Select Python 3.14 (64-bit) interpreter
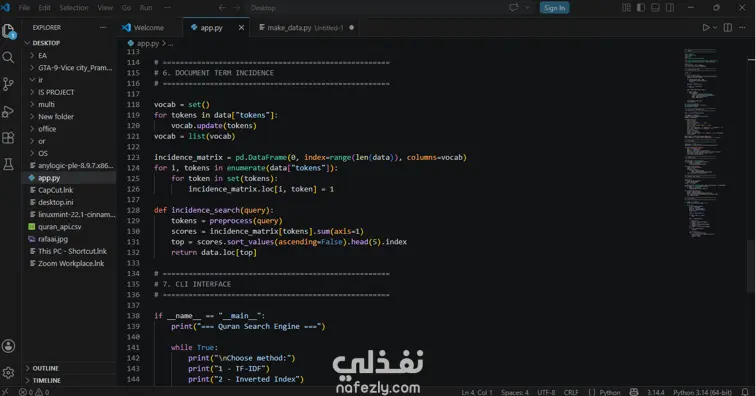 click(x=702, y=392)
